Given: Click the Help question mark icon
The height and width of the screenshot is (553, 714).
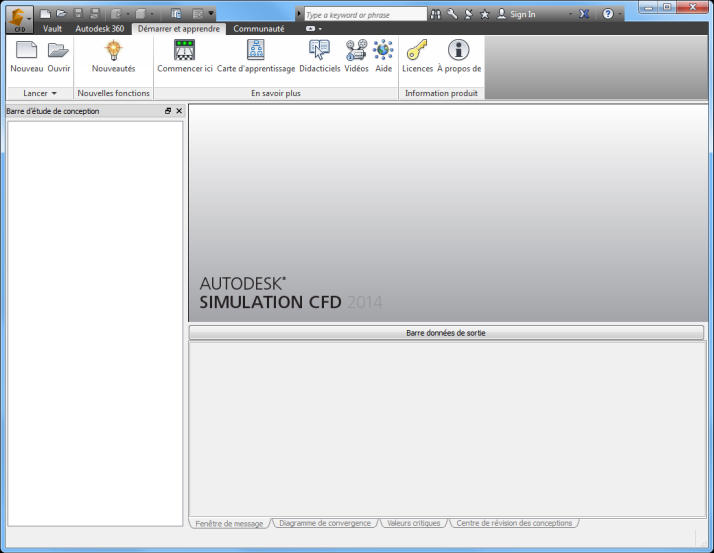Looking at the screenshot, I should [x=608, y=14].
